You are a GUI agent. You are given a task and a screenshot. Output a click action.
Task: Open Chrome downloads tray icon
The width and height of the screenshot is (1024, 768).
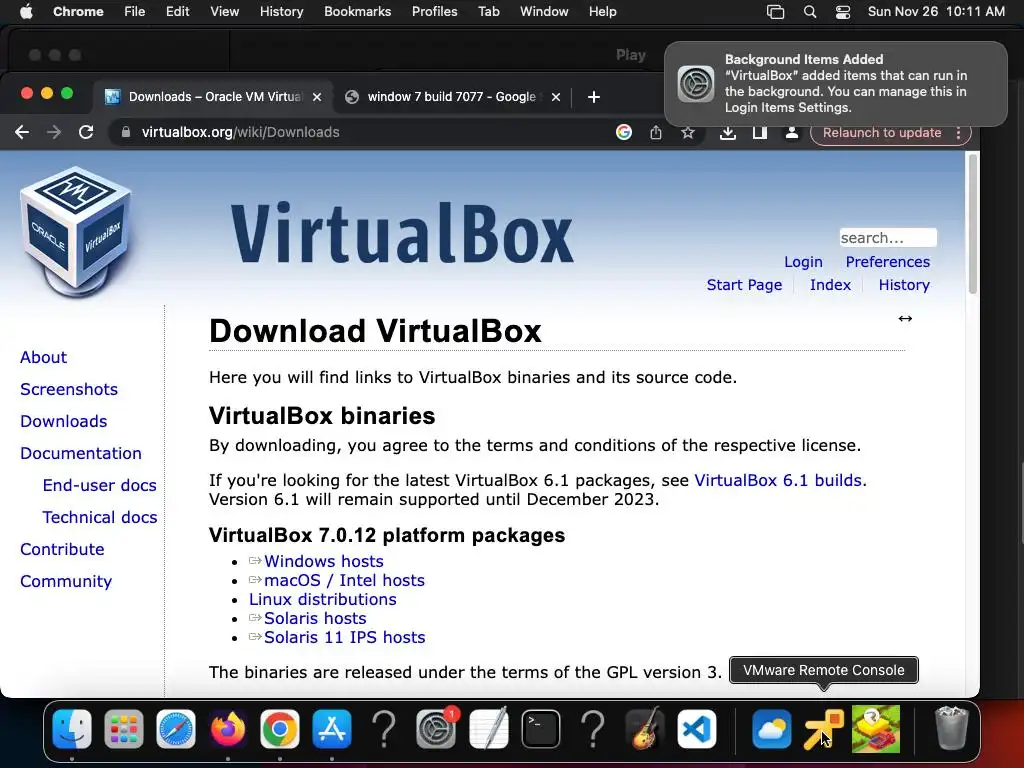point(728,133)
